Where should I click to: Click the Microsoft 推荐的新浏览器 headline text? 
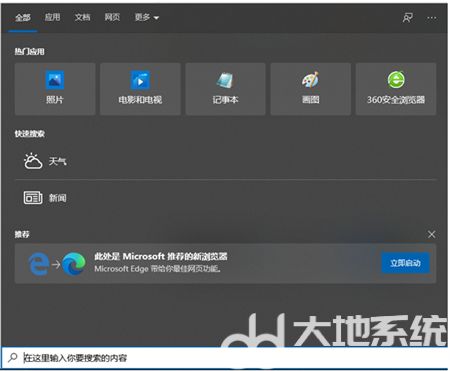(x=161, y=256)
